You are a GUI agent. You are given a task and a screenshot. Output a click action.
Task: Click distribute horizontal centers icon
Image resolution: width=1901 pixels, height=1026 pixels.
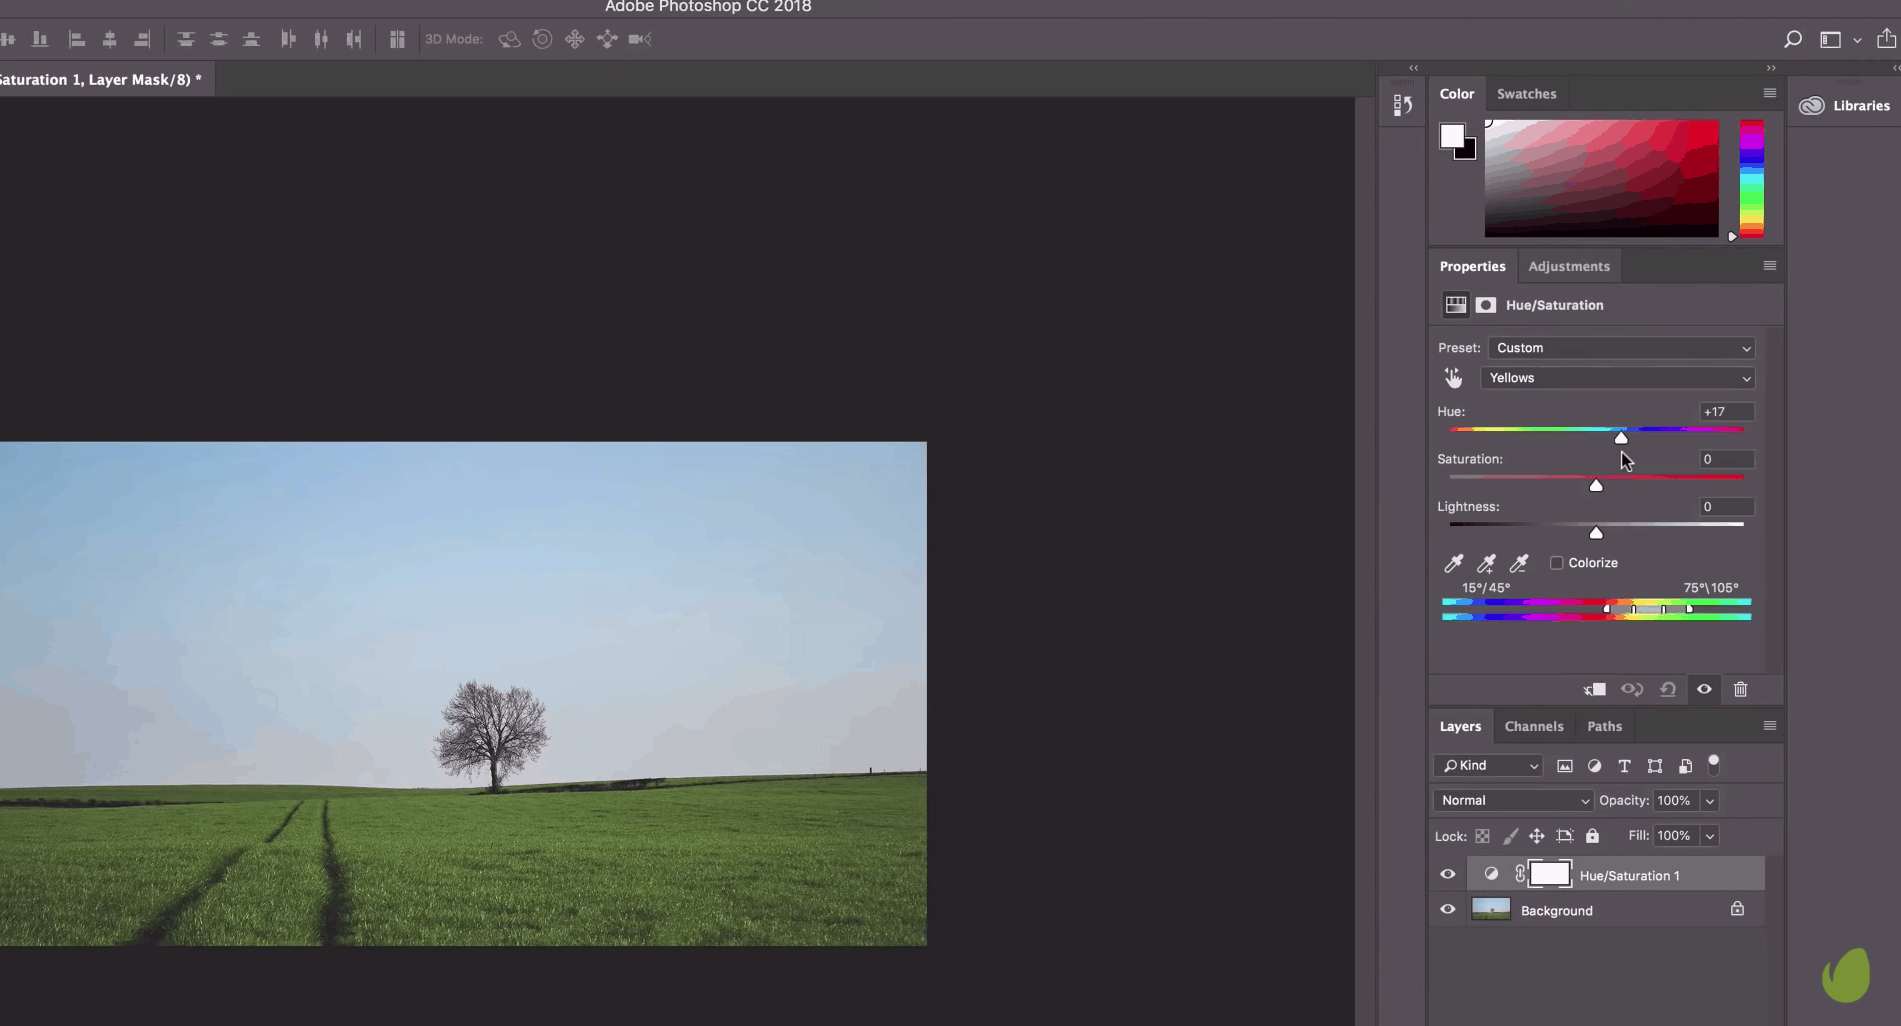[321, 39]
